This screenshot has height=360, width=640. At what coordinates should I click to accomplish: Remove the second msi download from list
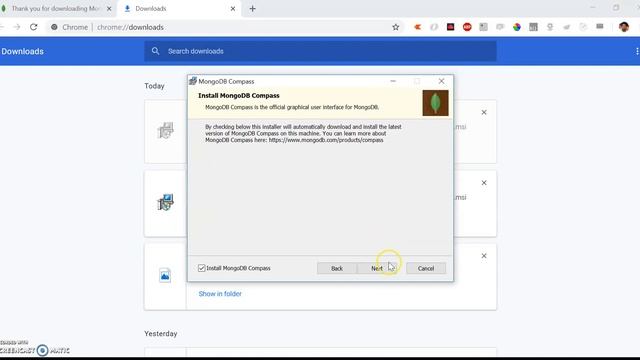pyautogui.click(x=484, y=183)
